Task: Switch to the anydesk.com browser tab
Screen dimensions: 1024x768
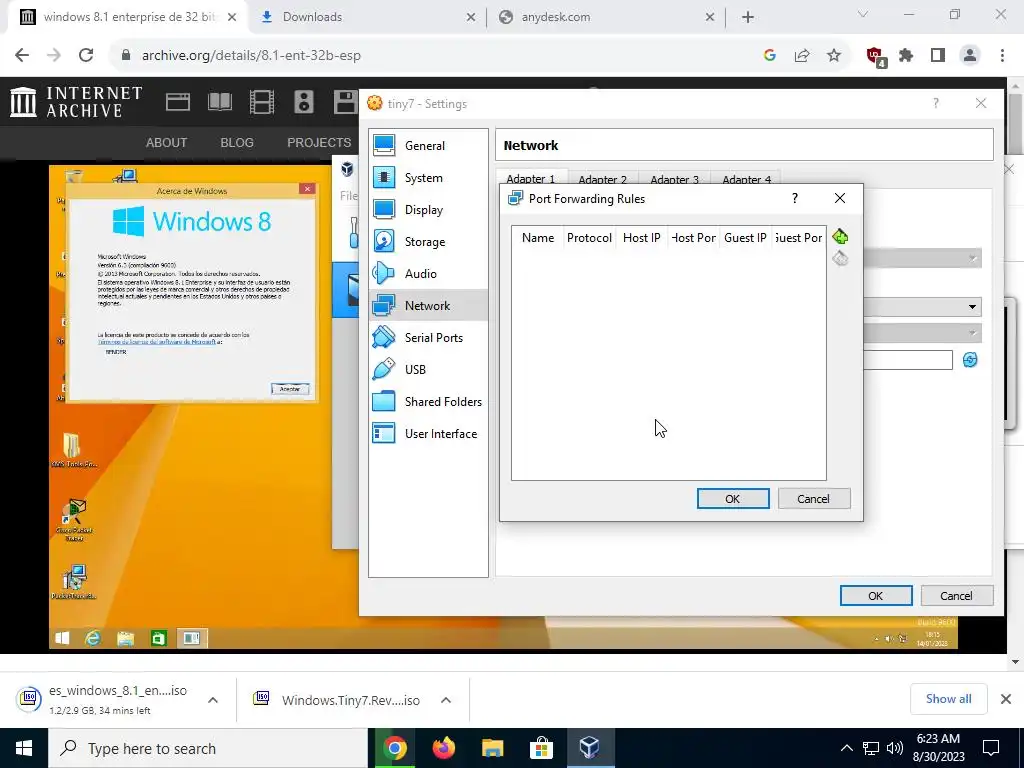Action: pos(606,17)
